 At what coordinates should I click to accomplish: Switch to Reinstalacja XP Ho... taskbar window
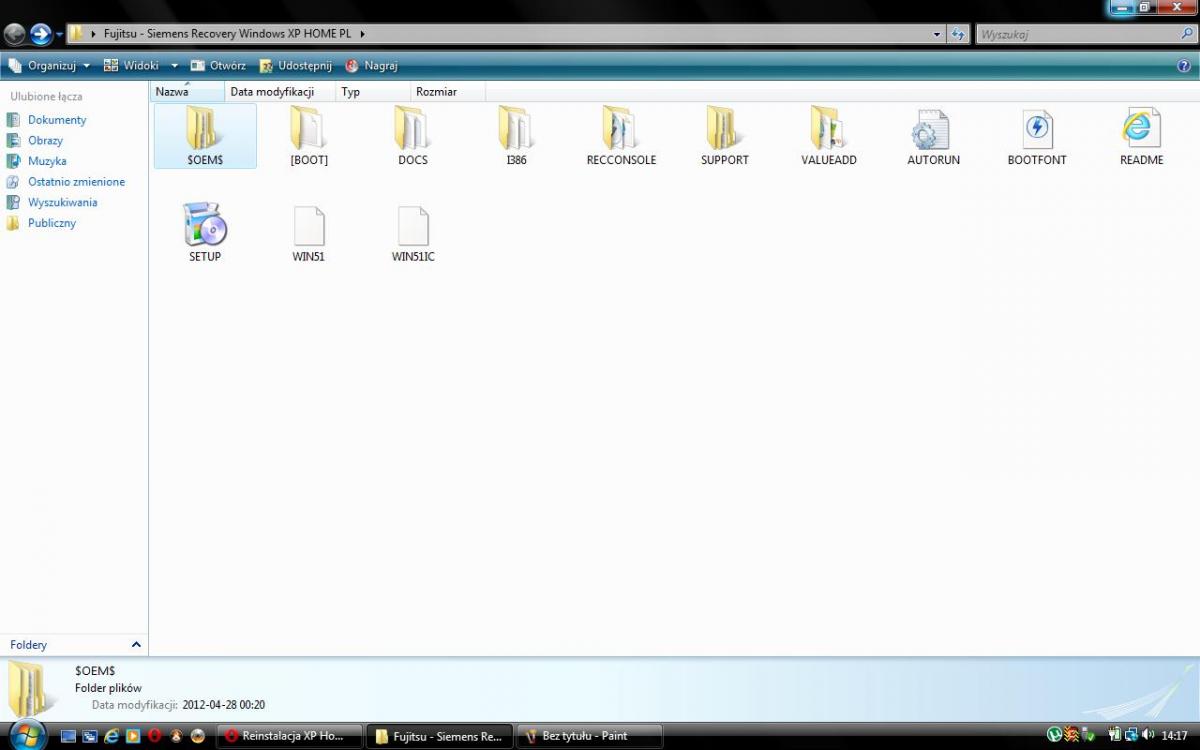(289, 736)
